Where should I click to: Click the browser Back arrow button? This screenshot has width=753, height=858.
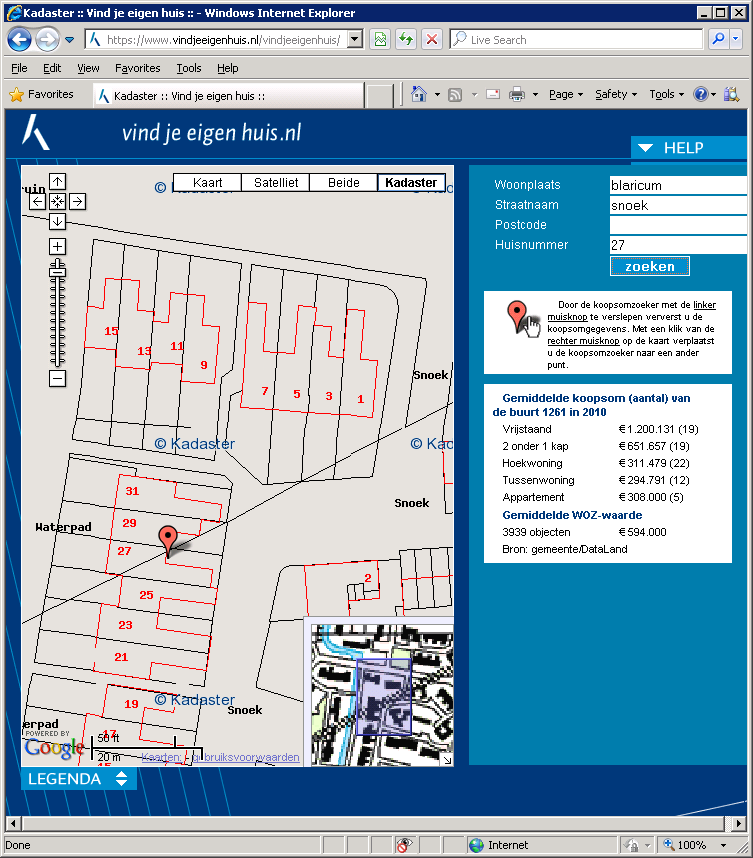click(x=20, y=39)
